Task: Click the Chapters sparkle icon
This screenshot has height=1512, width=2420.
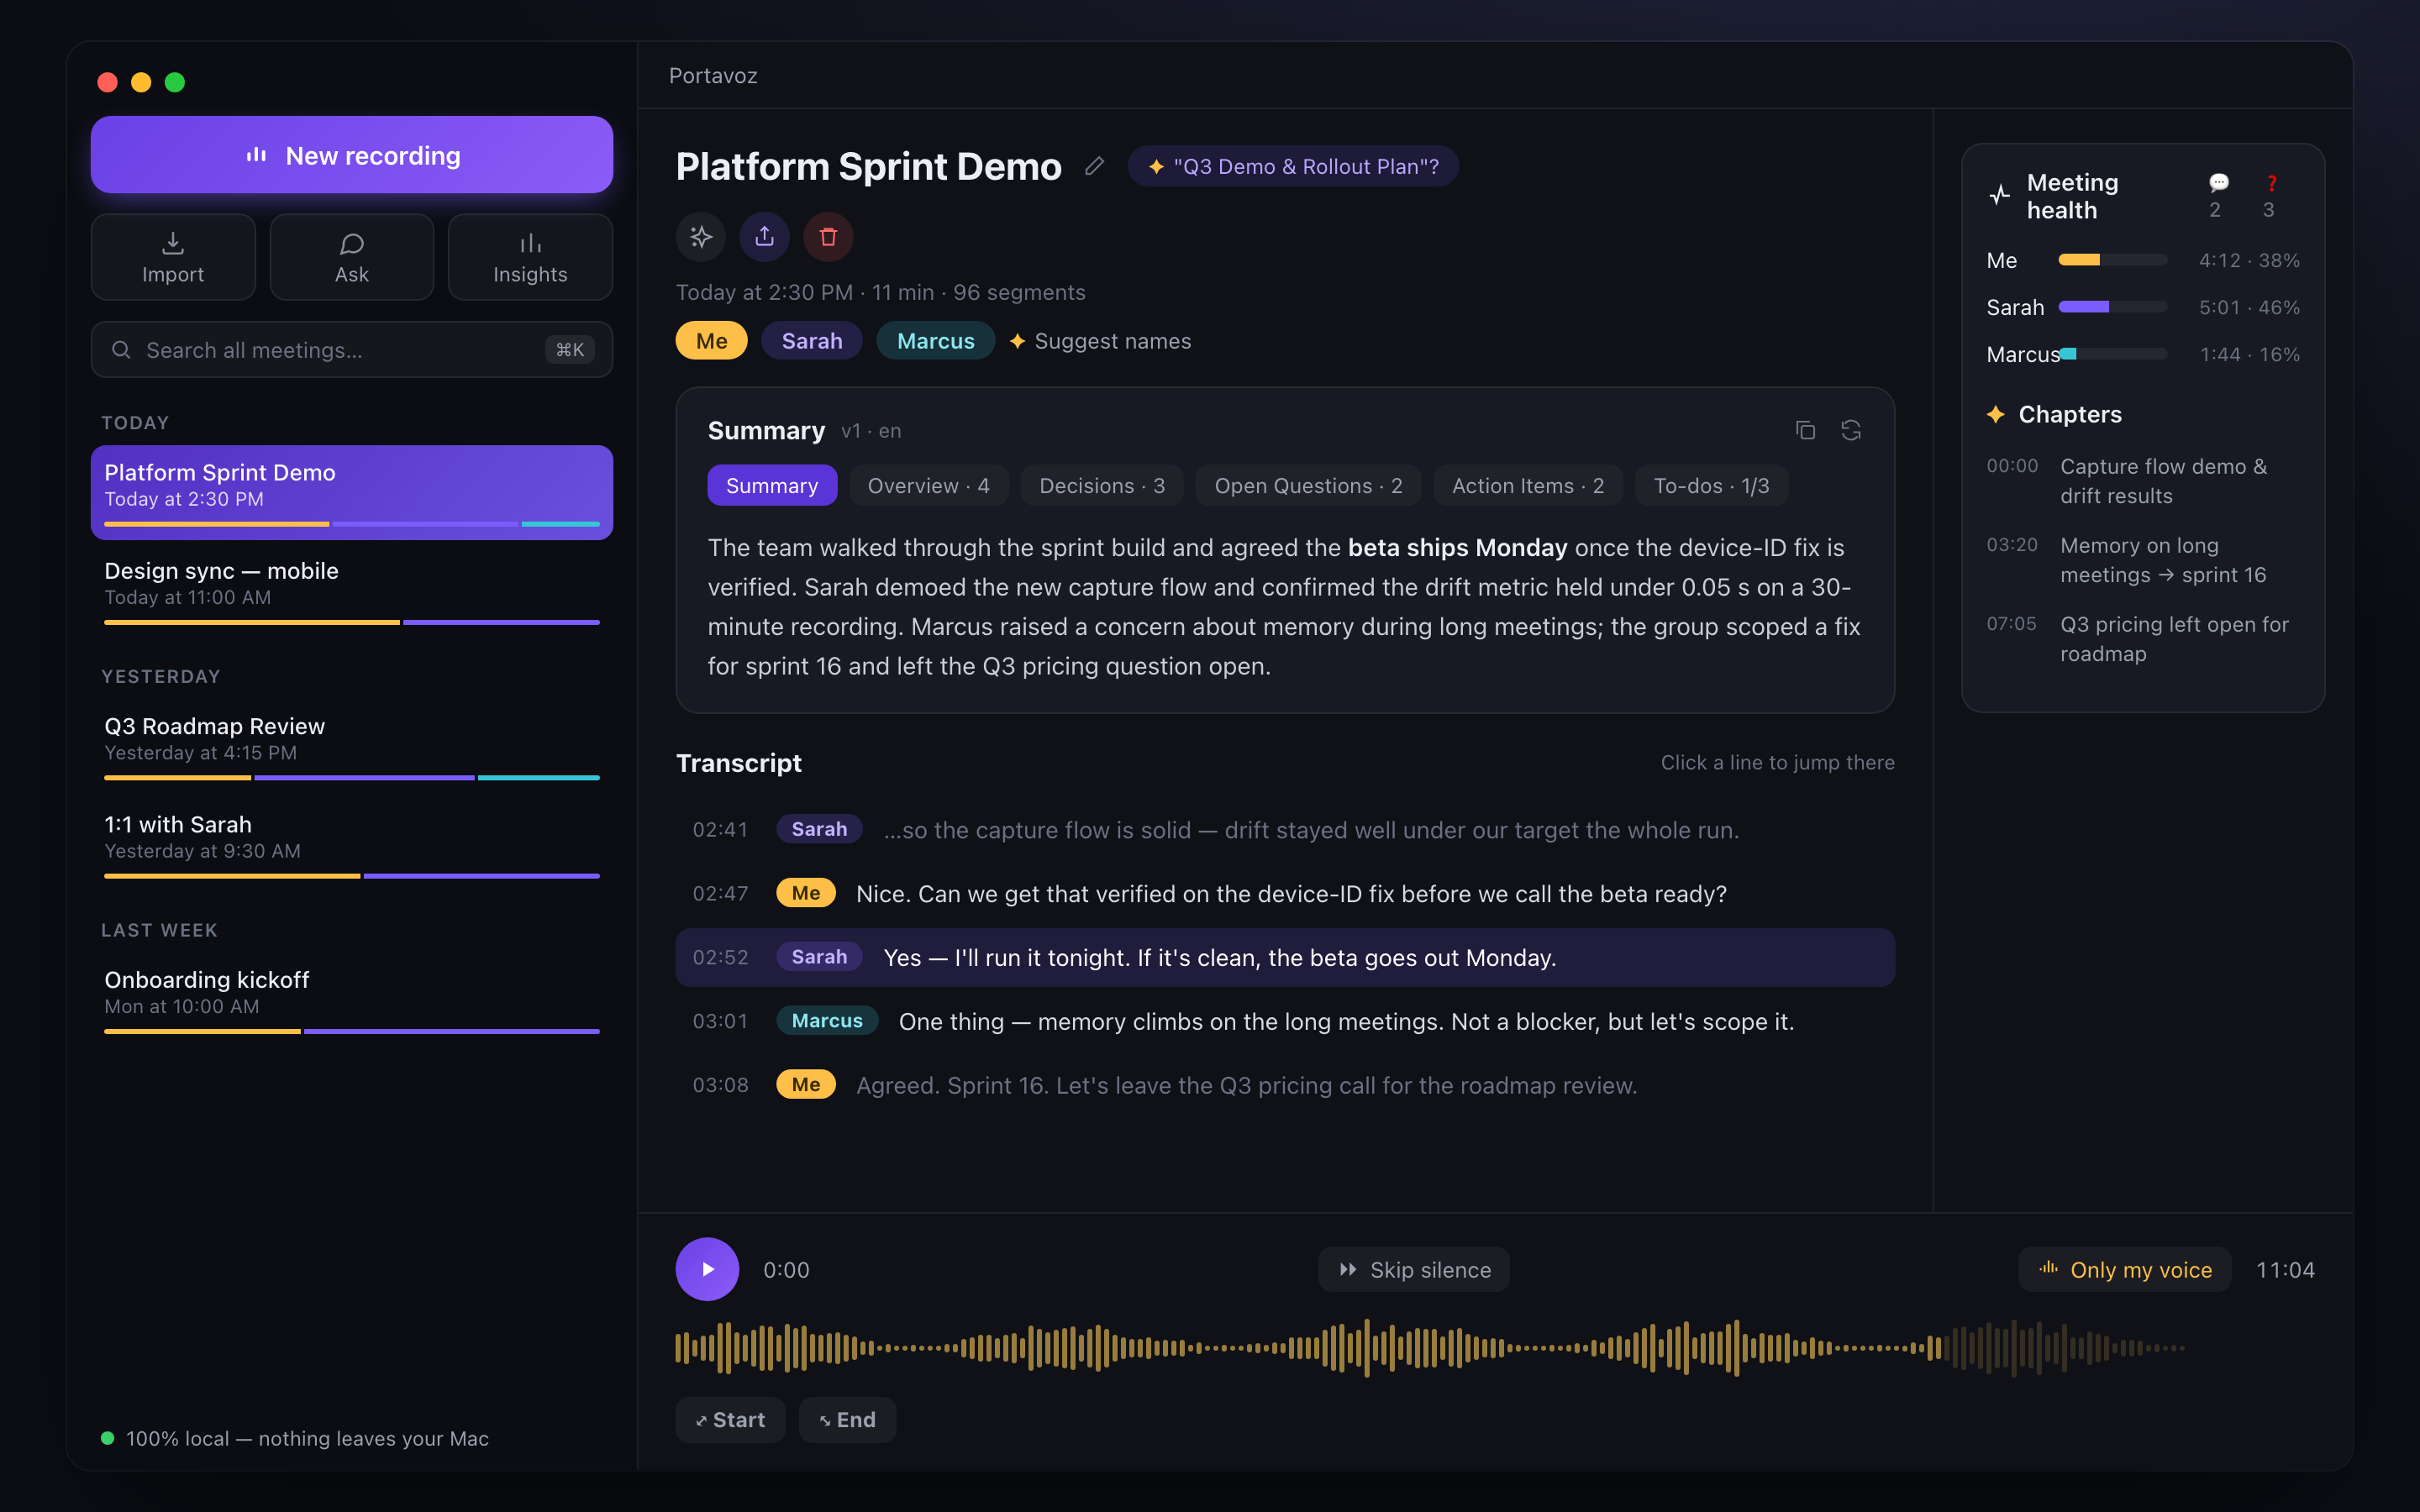Action: click(1996, 414)
